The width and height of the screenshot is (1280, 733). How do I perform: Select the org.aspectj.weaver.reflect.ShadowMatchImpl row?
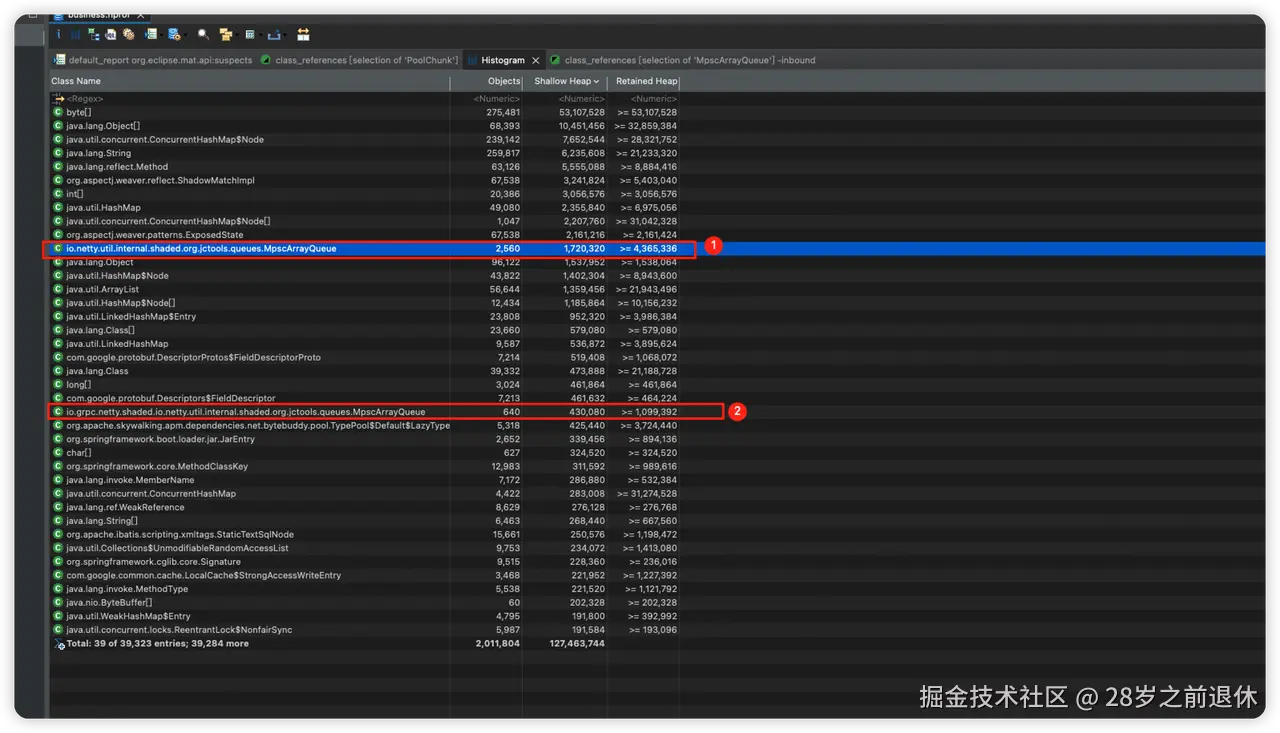tap(365, 180)
